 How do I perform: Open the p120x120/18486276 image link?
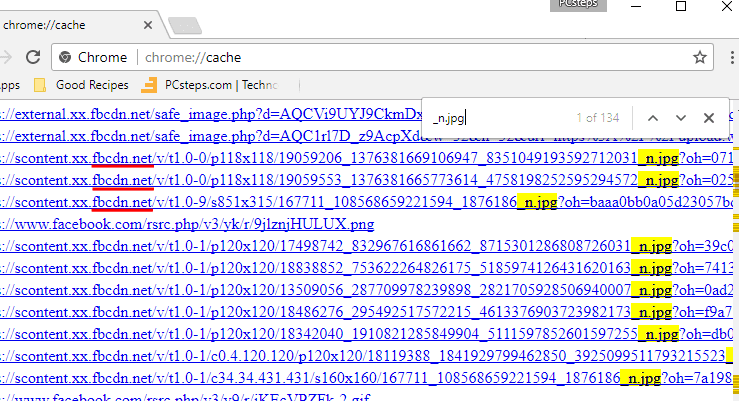[x=367, y=312]
